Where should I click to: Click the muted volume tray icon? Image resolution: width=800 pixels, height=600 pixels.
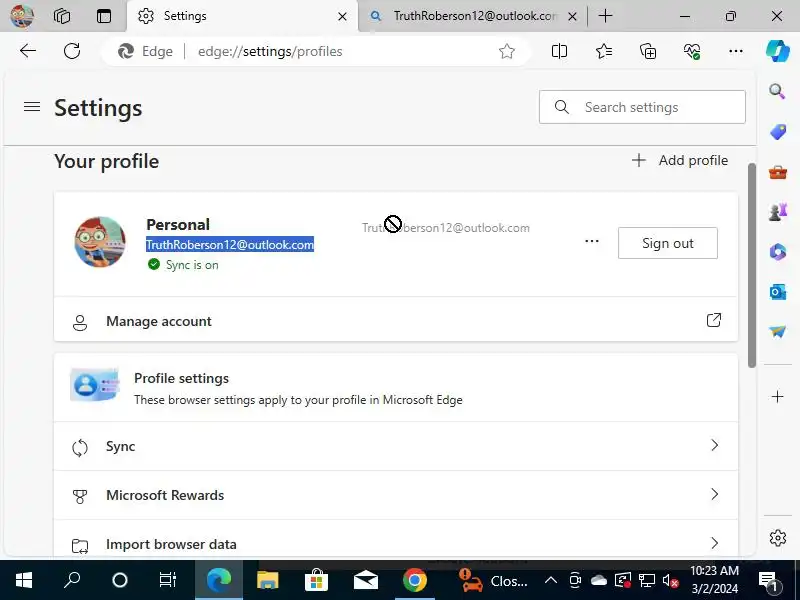pos(670,580)
